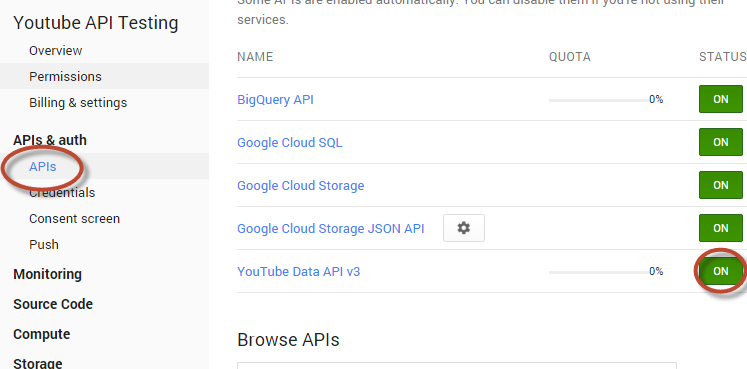Click the BigQuery API quota bar

(599, 100)
